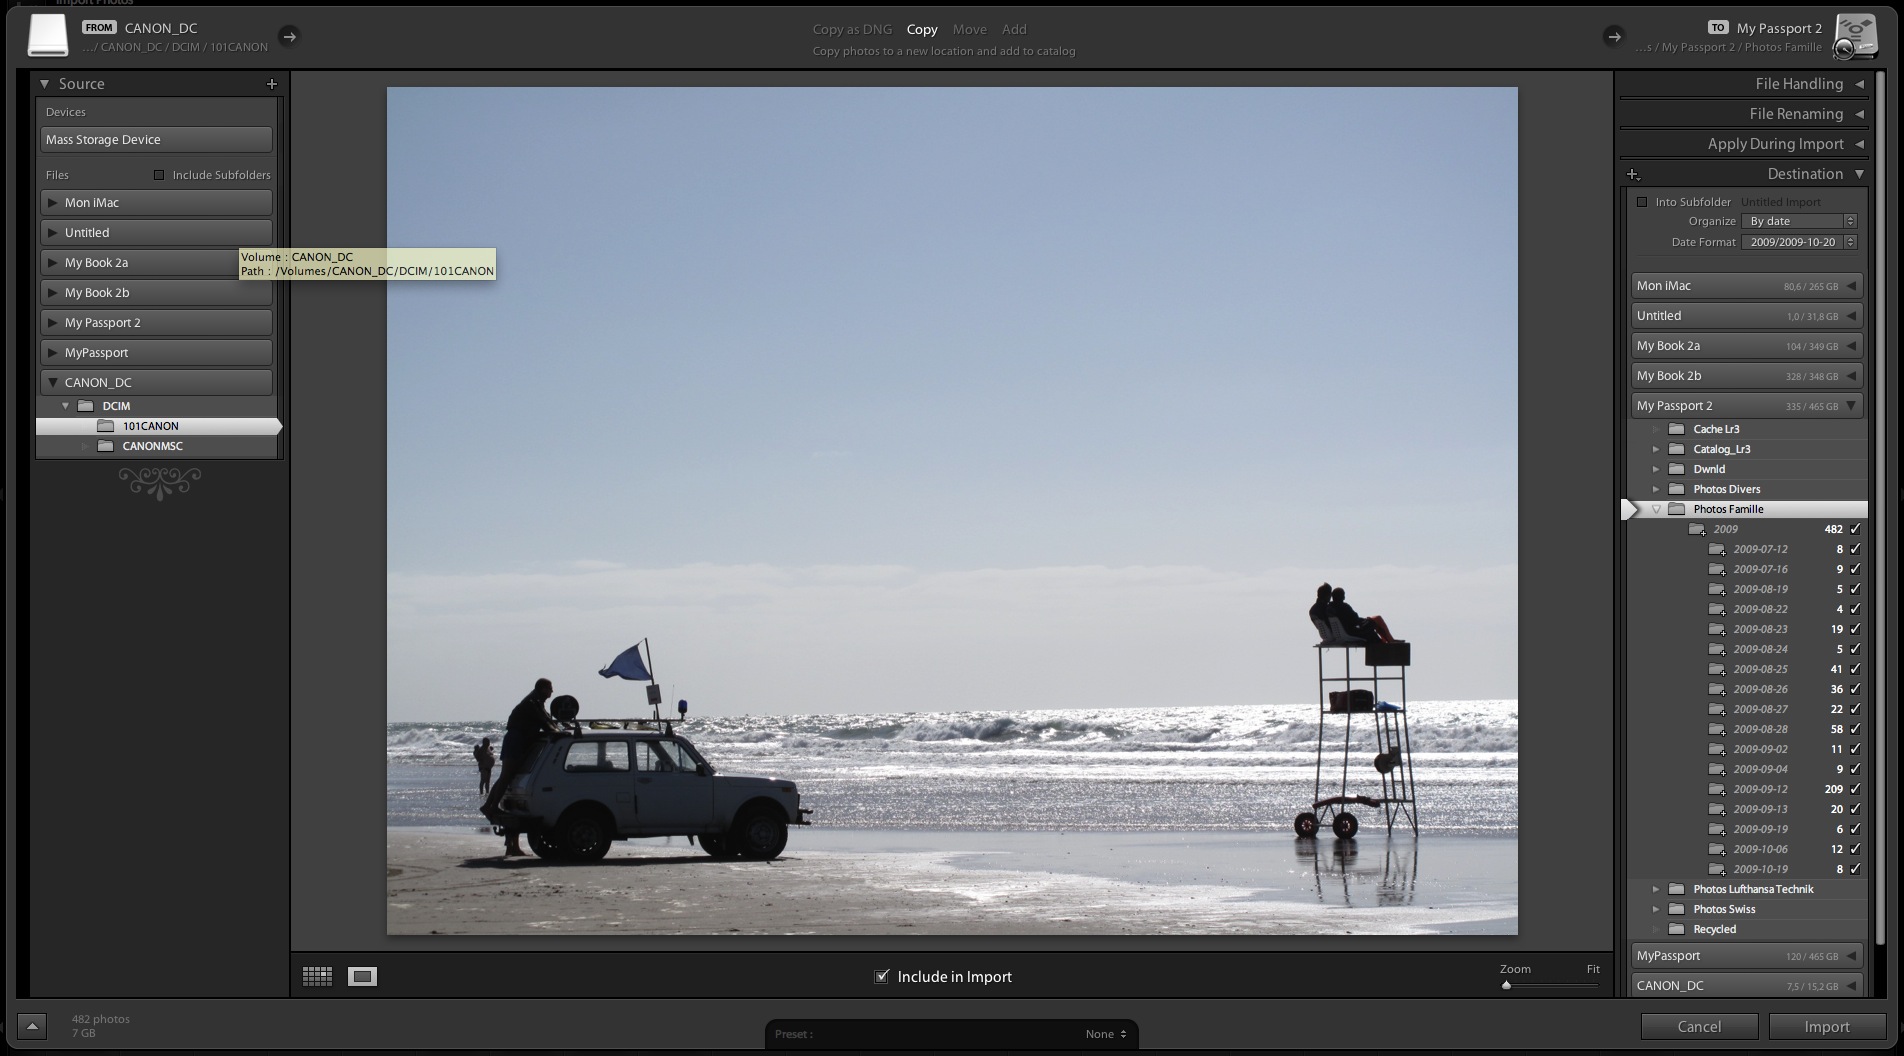Add a source via the plus icon
This screenshot has width=1904, height=1056.
[x=271, y=84]
